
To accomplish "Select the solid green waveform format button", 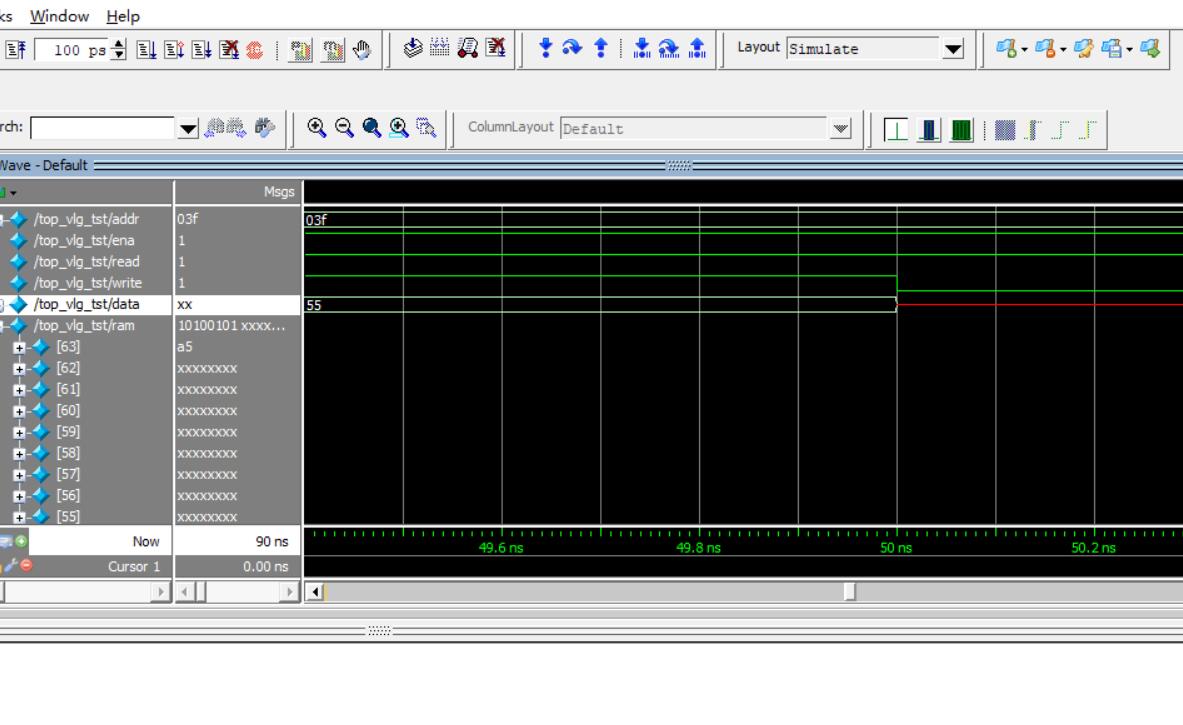I will tap(961, 130).
